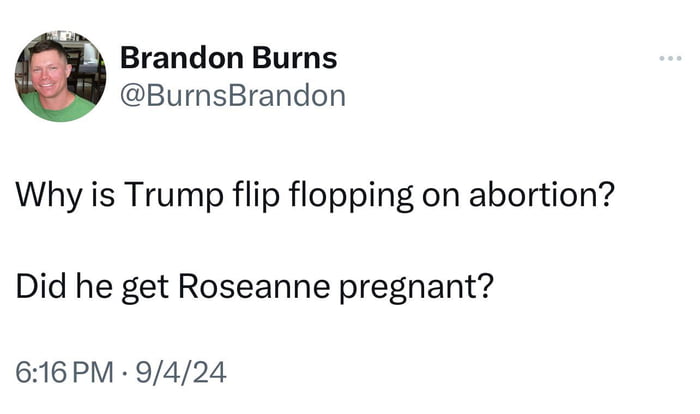Click the 6:16 PM timestamp
This screenshot has height=414, width=700.
tap(66, 375)
